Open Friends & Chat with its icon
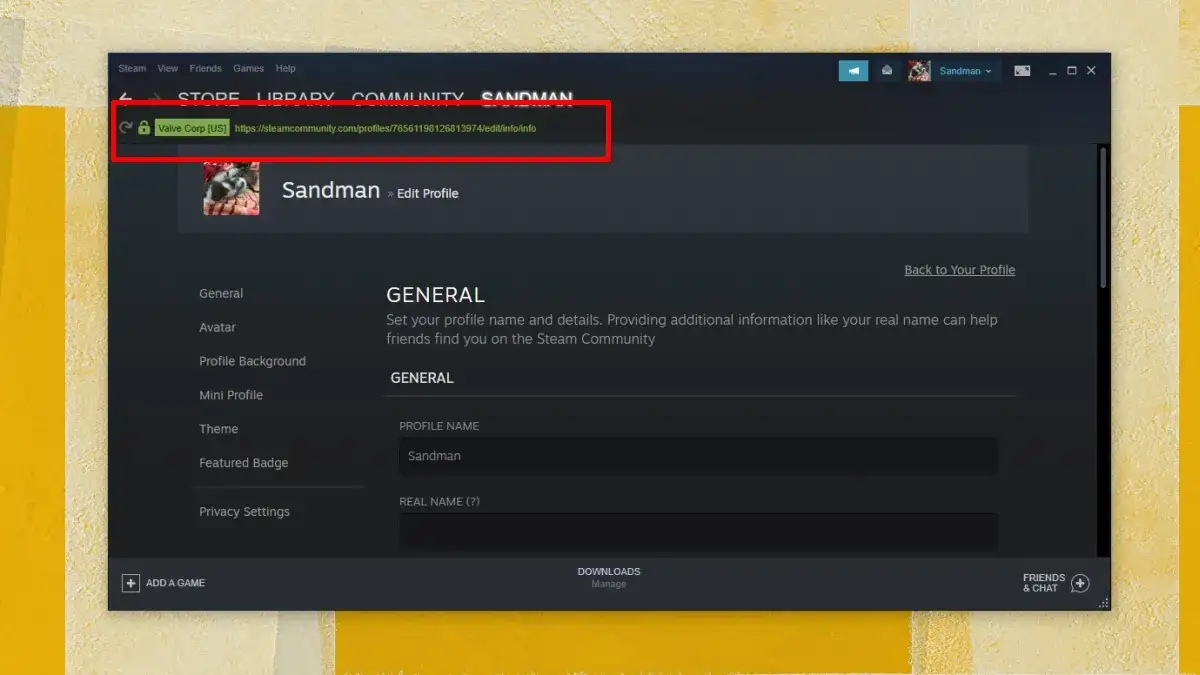This screenshot has height=675, width=1200. point(1080,582)
